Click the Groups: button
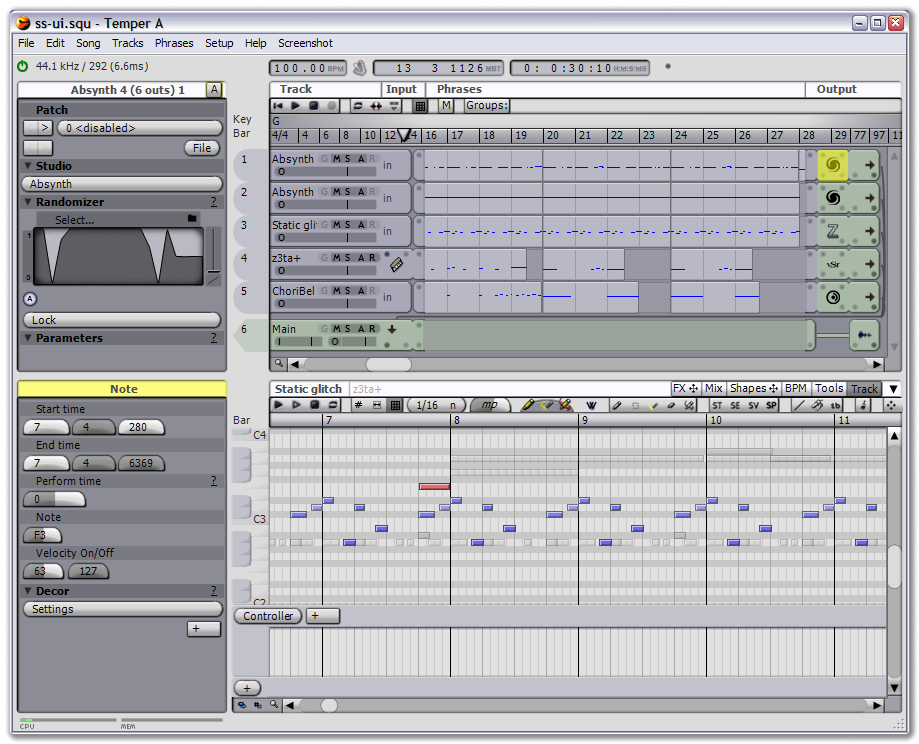The height and width of the screenshot is (744, 919). [486, 106]
